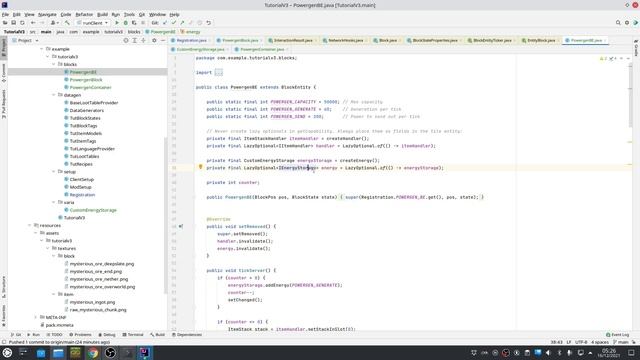The height and width of the screenshot is (360, 640).
Task: Run with coverage icon in toolbar
Action: click(x=134, y=23)
